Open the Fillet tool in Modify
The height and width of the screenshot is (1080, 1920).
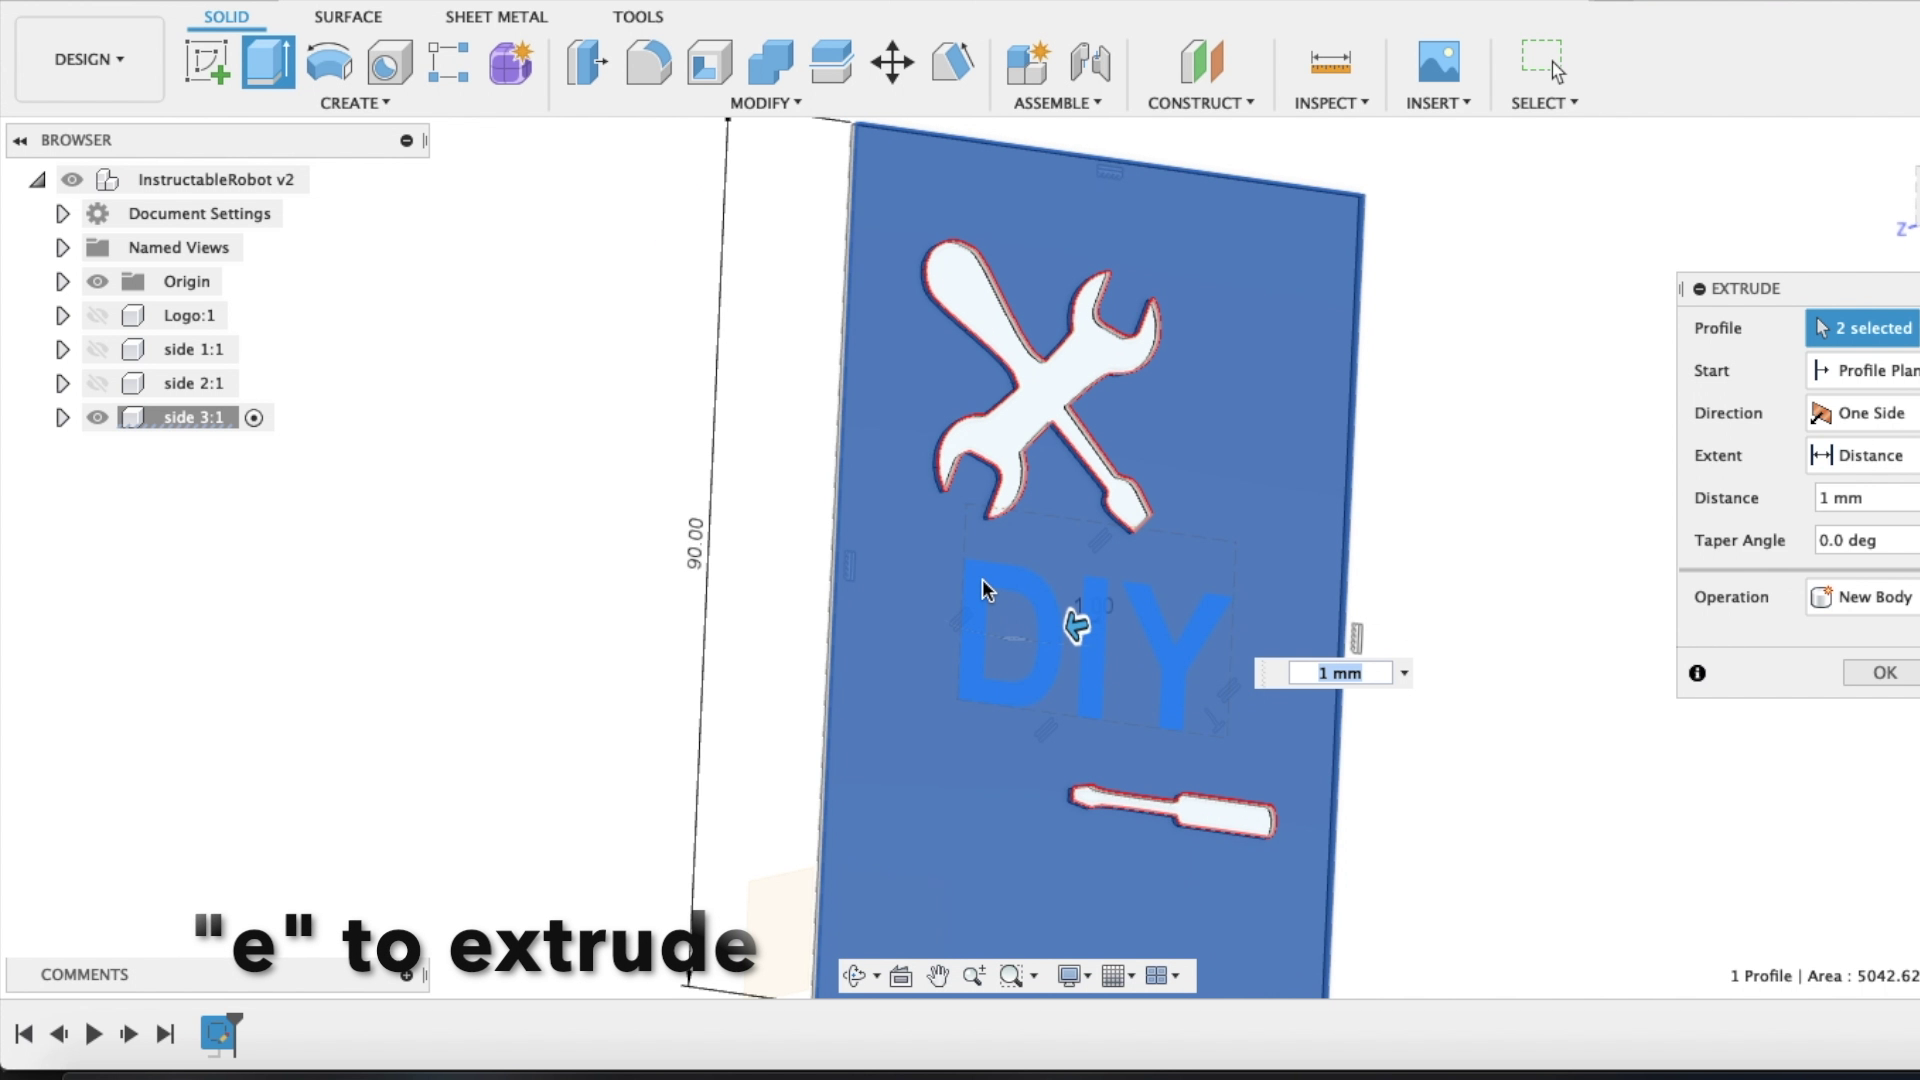coord(649,61)
